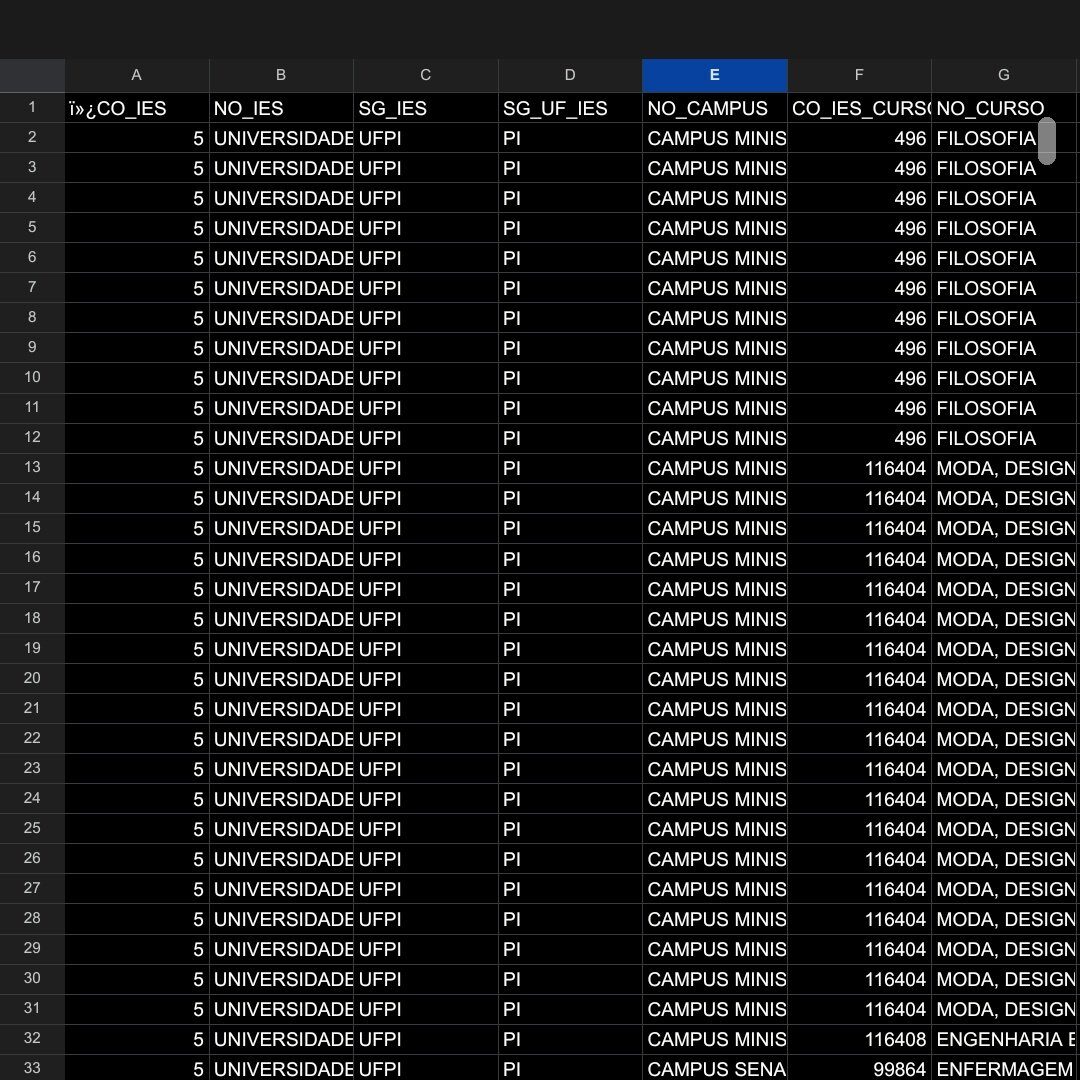Click the 496 cell in row 5
Screen dimensions: 1080x1080
pyautogui.click(x=859, y=229)
